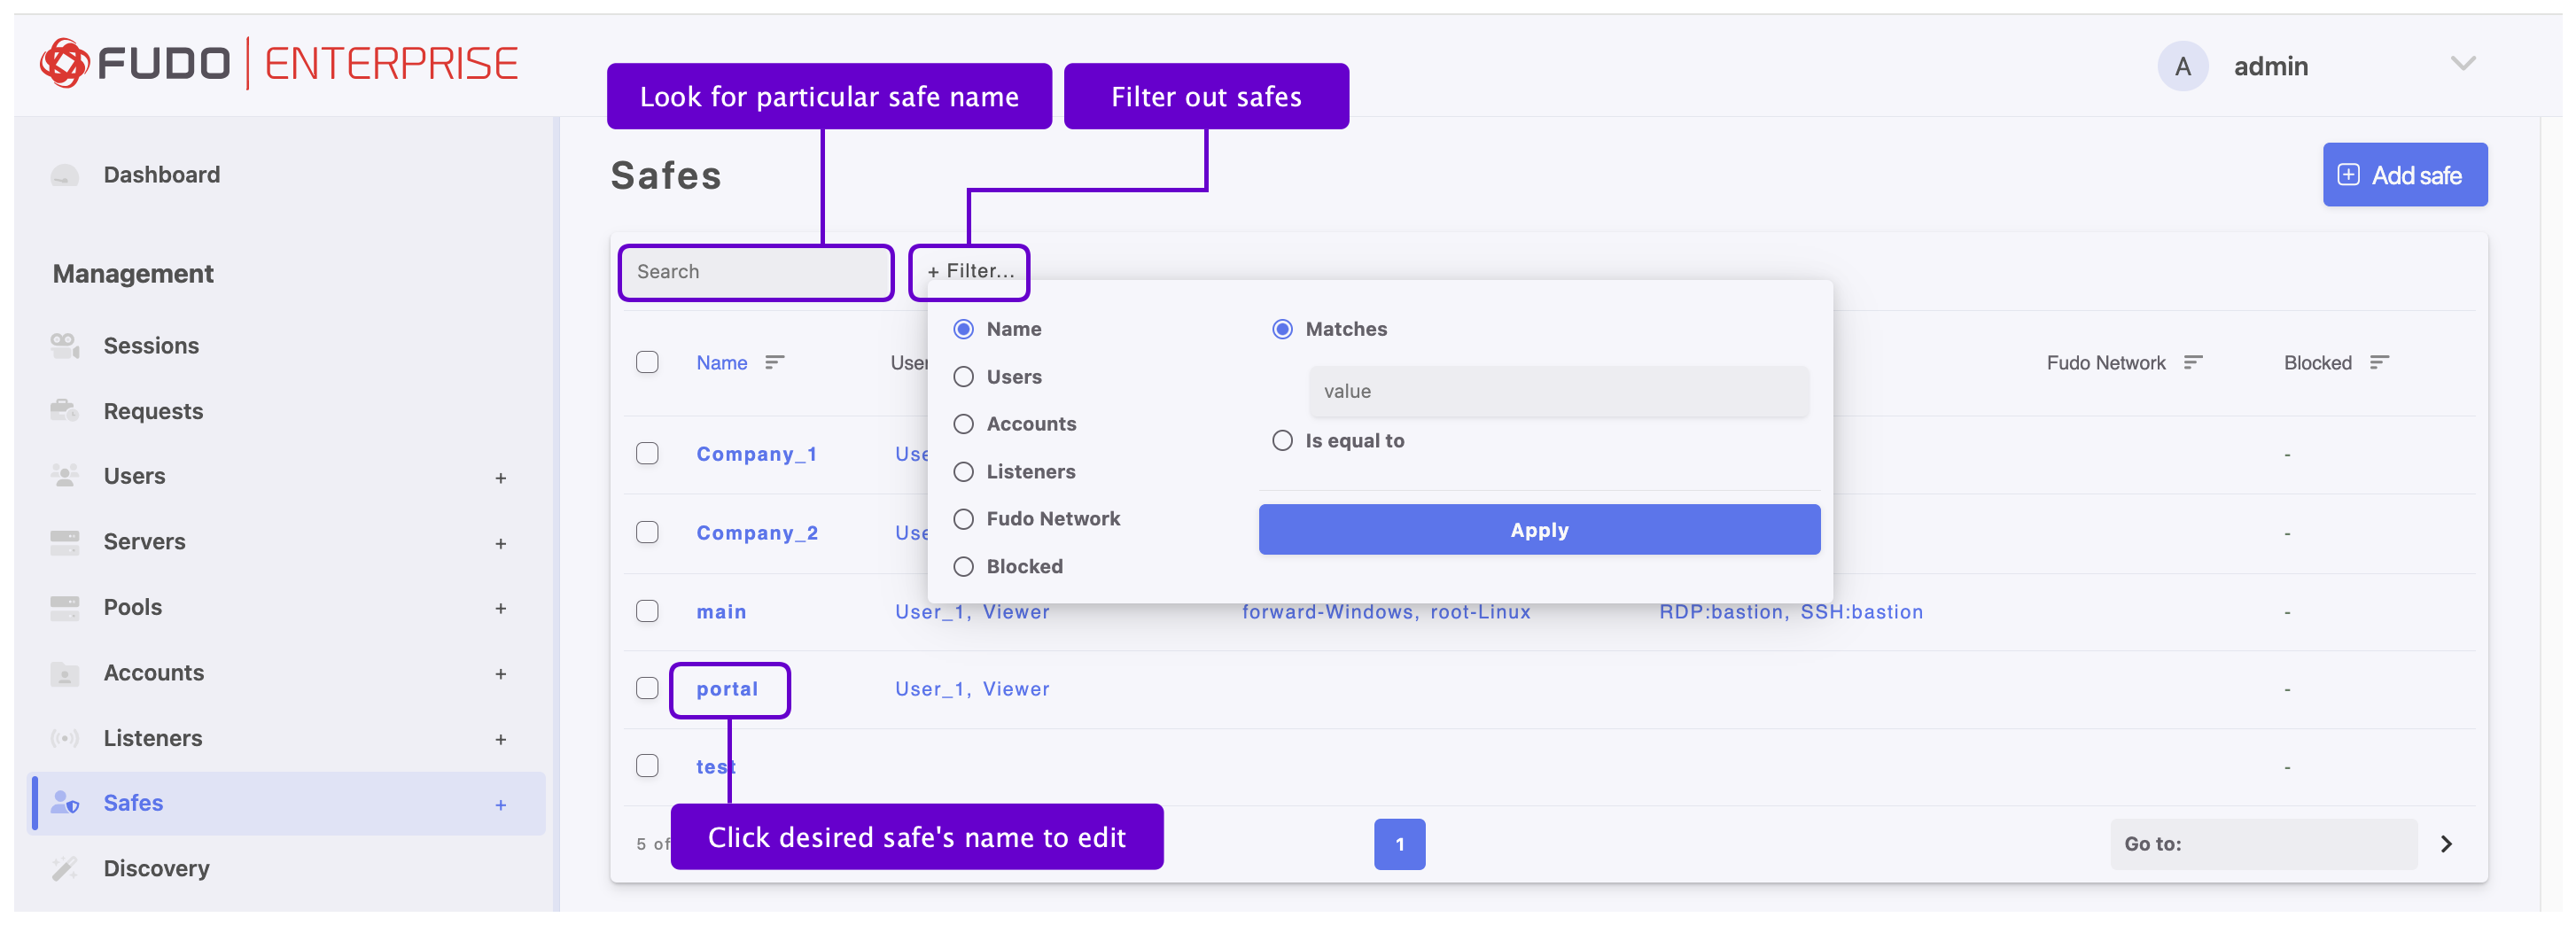Viewport: 2576px width, 933px height.
Task: Check the main row checkbox
Action: click(x=647, y=611)
